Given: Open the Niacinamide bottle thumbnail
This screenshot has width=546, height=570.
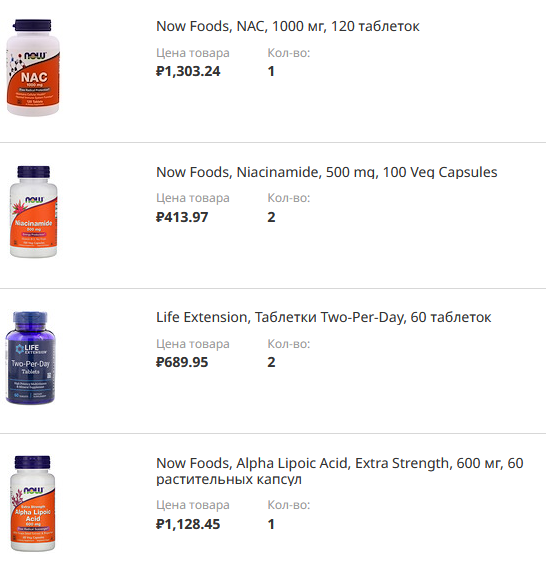Looking at the screenshot, I should (33, 212).
